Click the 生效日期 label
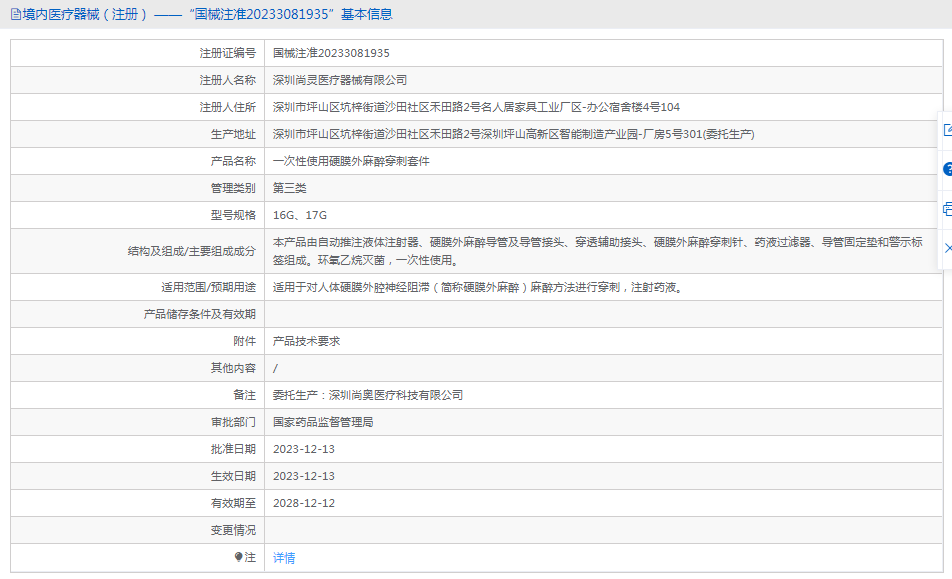The image size is (952, 579). (x=233, y=476)
